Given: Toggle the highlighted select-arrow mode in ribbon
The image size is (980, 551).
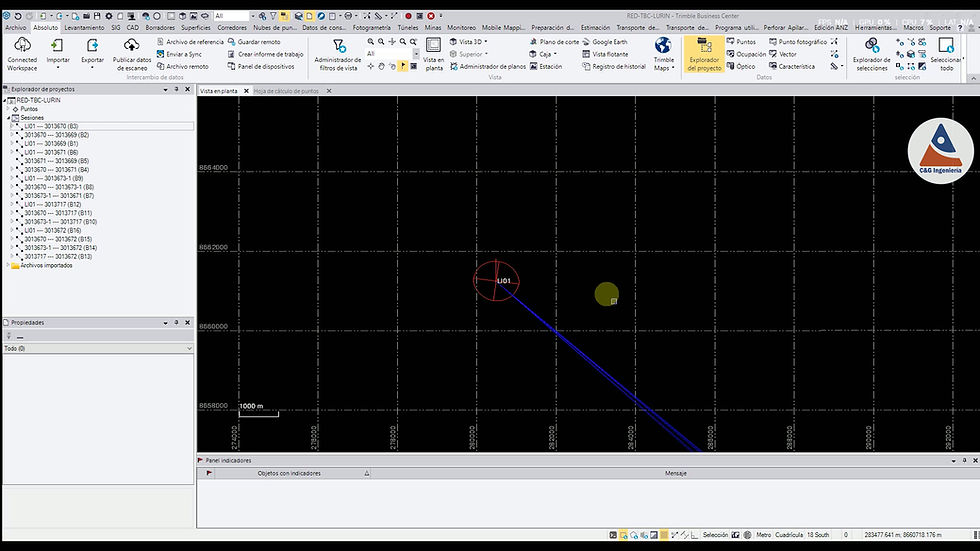Looking at the screenshot, I should coord(402,66).
